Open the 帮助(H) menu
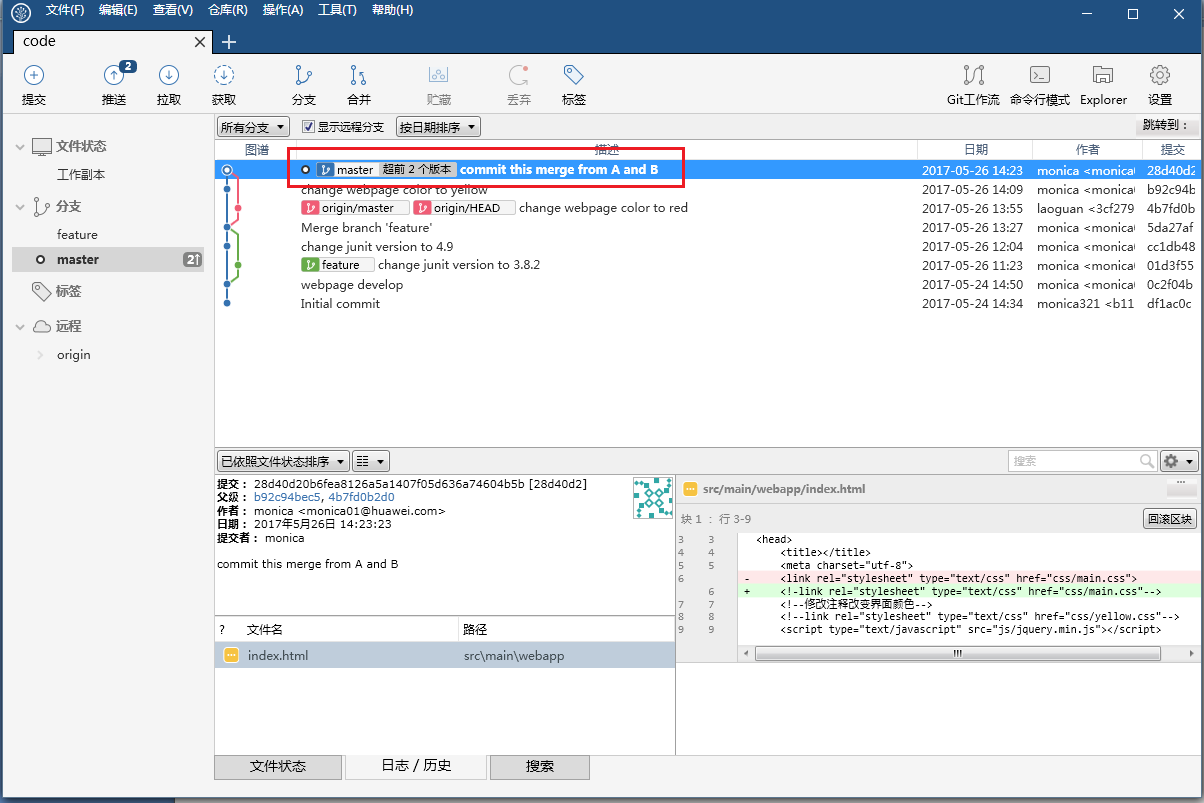Viewport: 1204px width, 803px height. (x=392, y=10)
